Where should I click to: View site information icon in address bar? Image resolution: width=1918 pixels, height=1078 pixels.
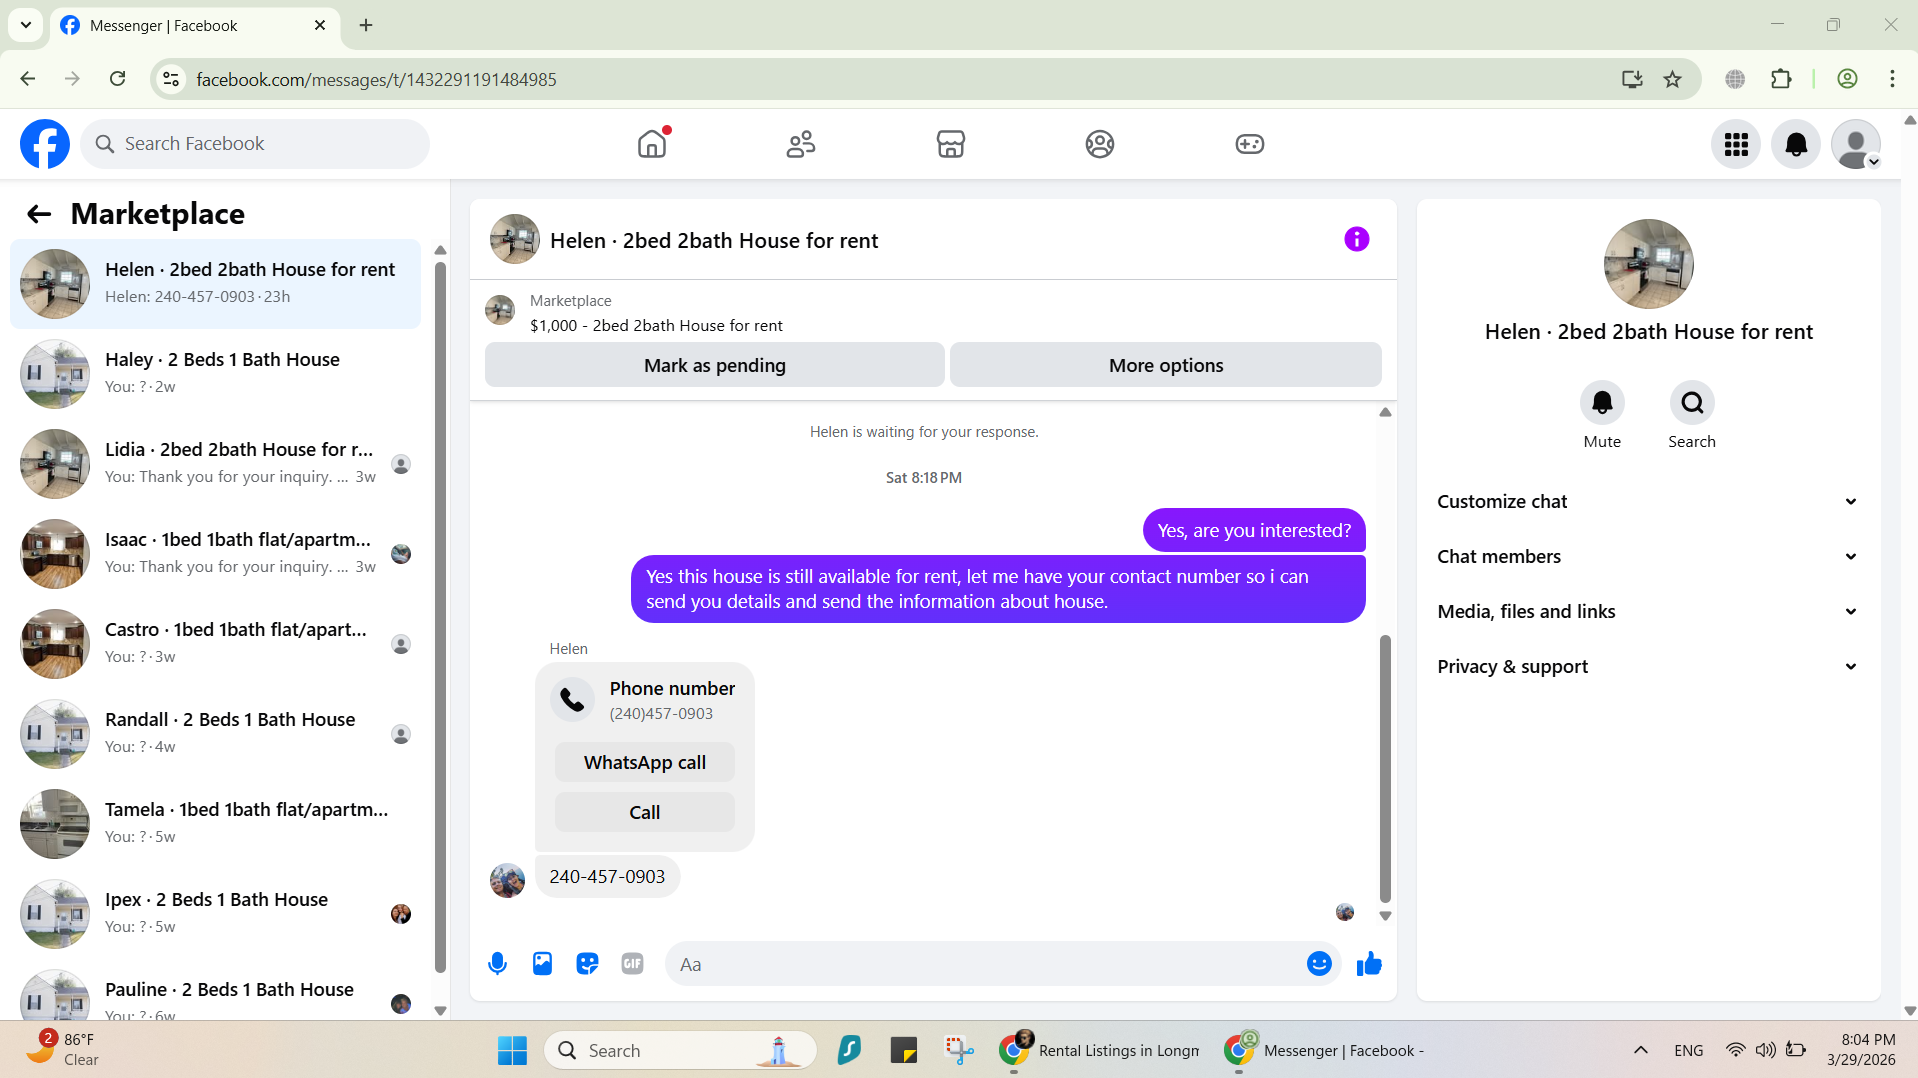(x=171, y=79)
